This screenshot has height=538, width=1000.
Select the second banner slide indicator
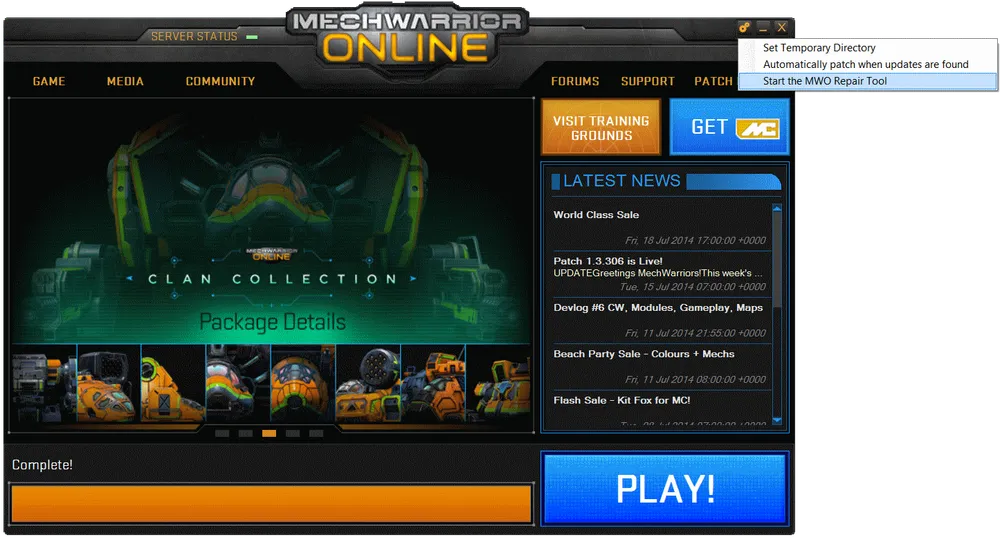coord(246,433)
